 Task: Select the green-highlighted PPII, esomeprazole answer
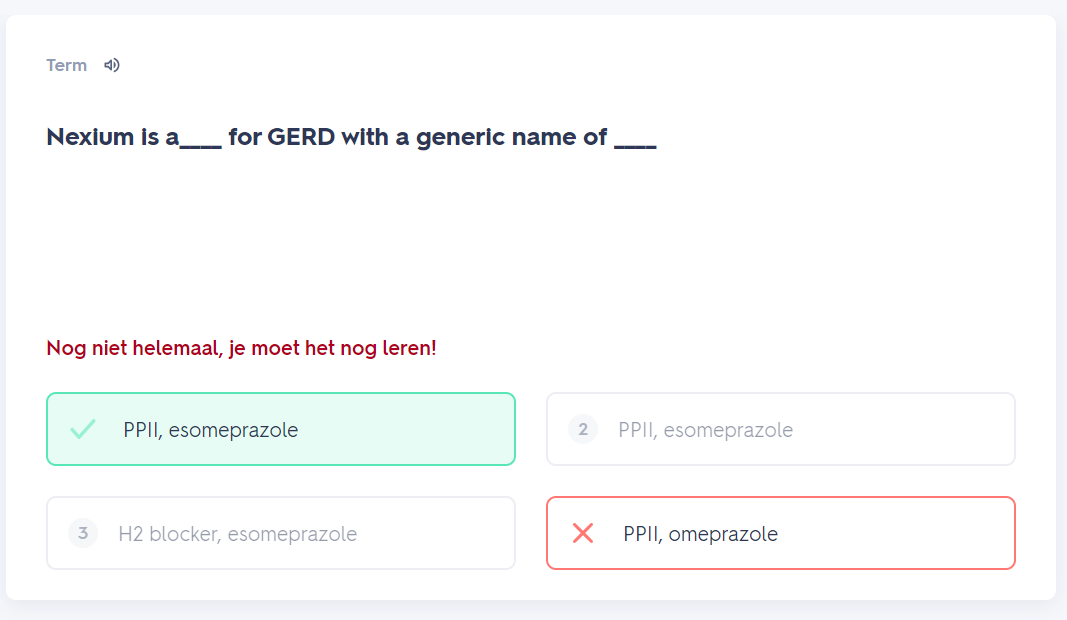point(280,429)
